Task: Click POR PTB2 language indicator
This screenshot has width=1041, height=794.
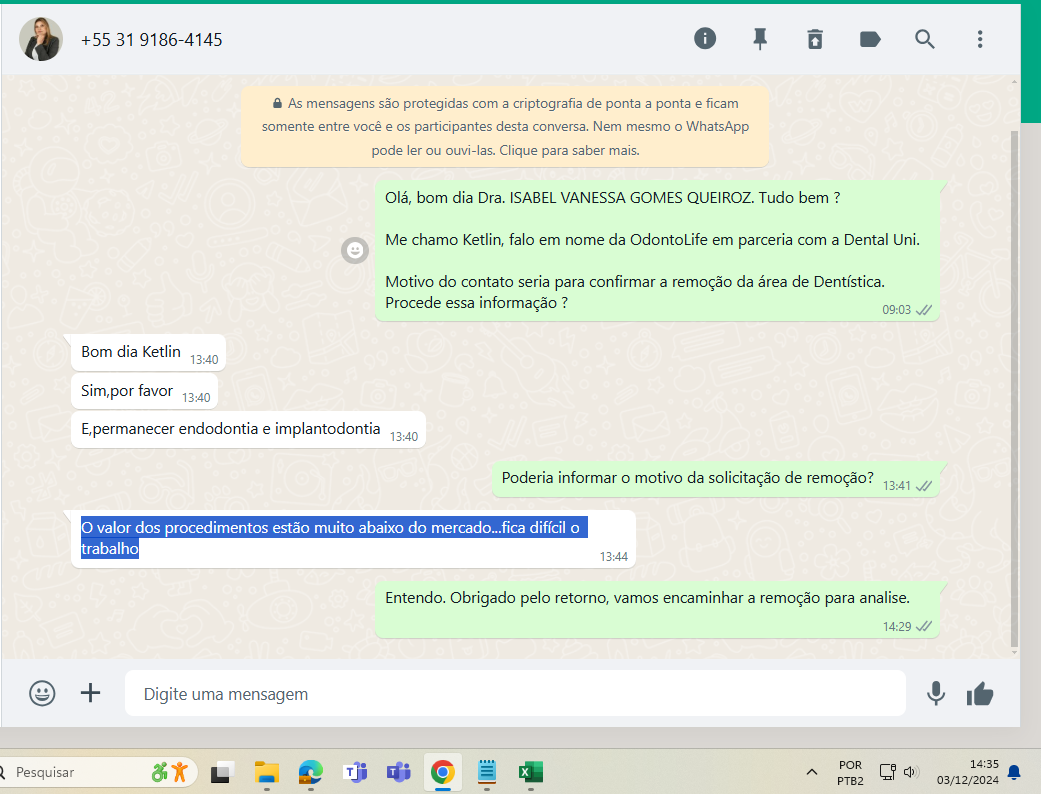Action: [x=850, y=773]
